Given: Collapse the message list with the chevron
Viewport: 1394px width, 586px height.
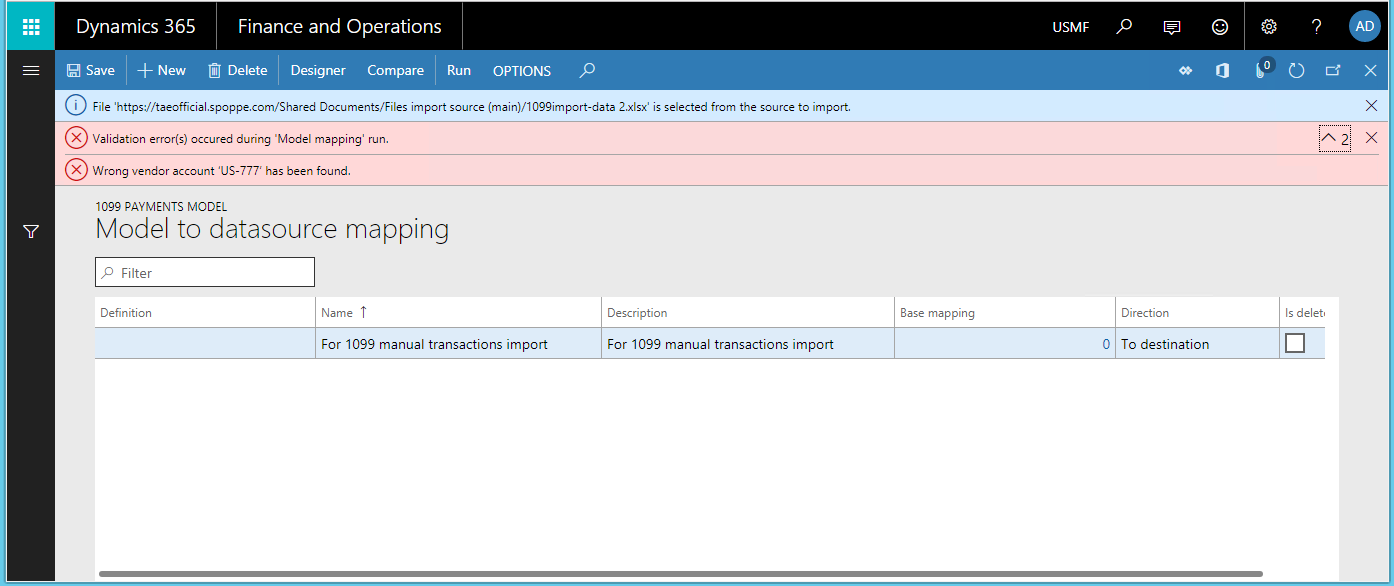Looking at the screenshot, I should [x=1328, y=139].
